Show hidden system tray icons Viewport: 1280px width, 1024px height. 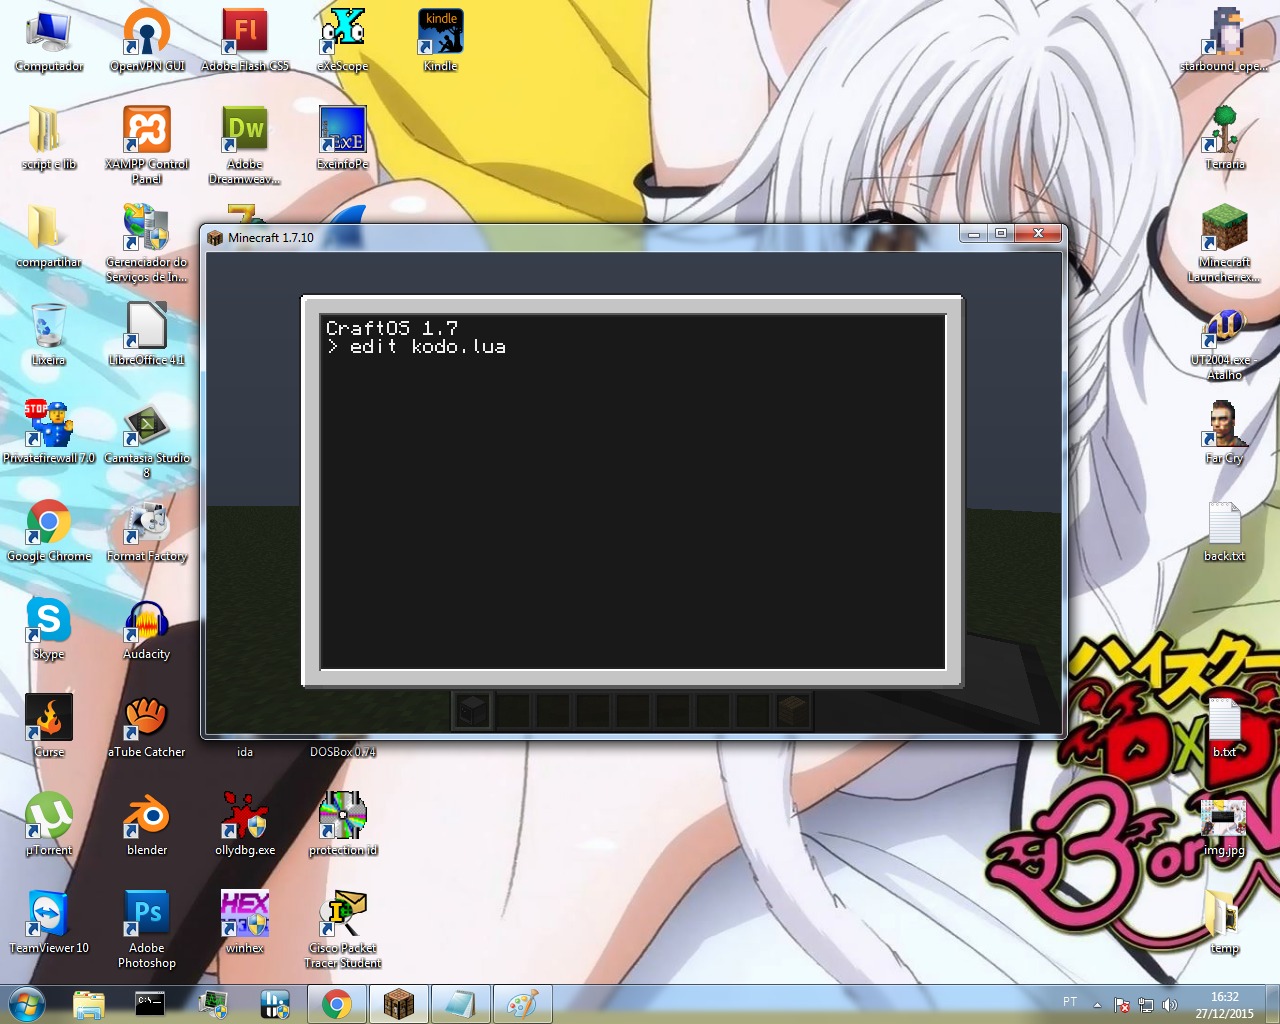(x=1097, y=1005)
